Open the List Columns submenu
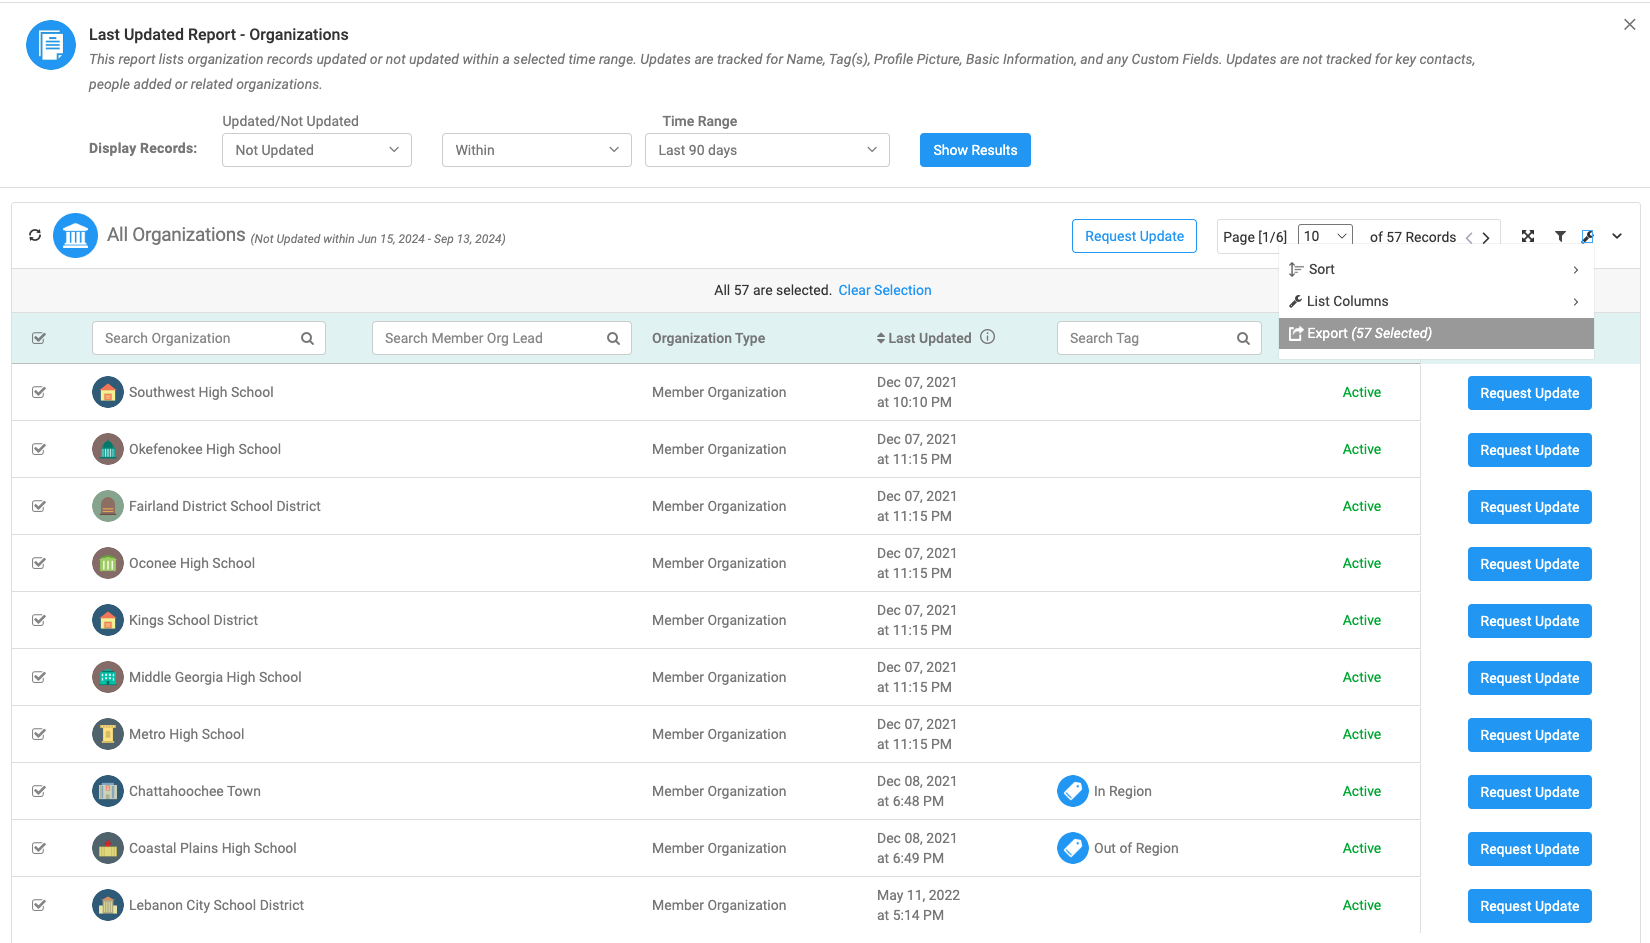The width and height of the screenshot is (1650, 943). (x=1436, y=301)
